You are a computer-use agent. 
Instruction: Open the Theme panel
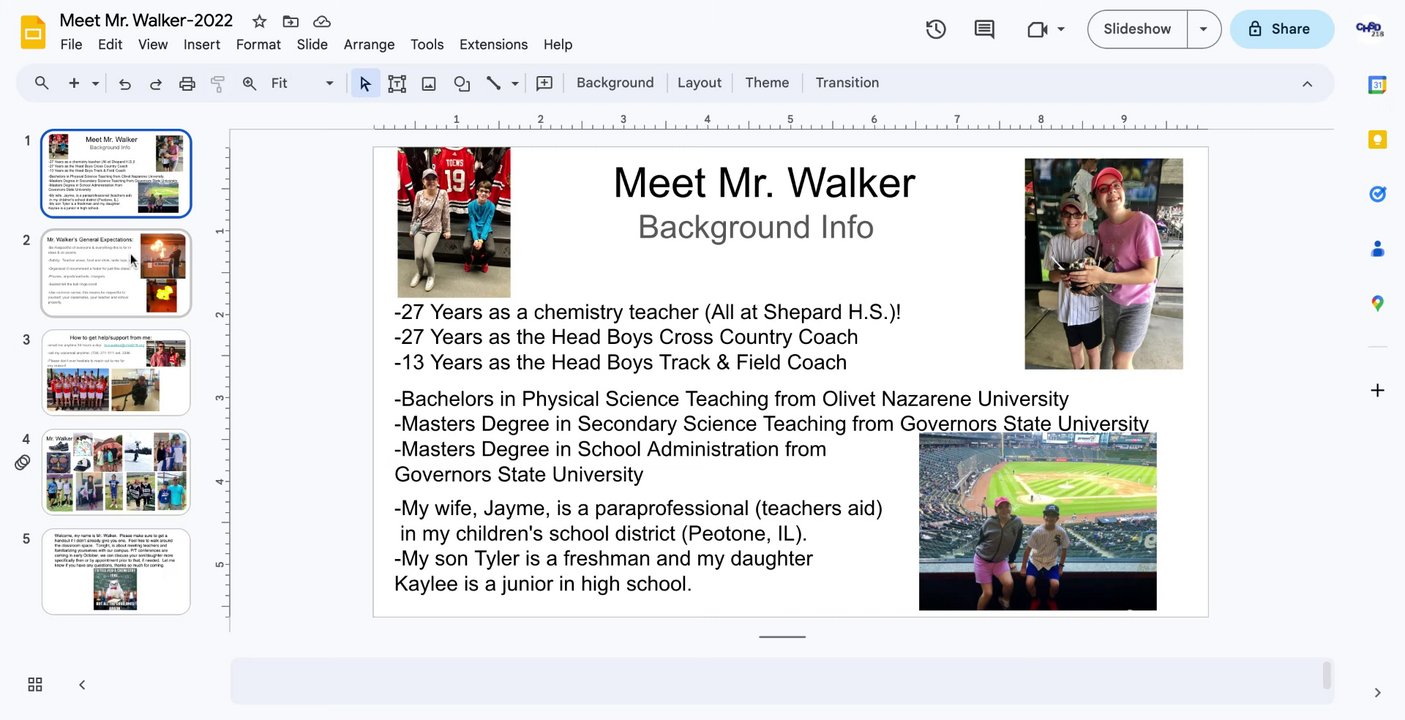pos(767,83)
